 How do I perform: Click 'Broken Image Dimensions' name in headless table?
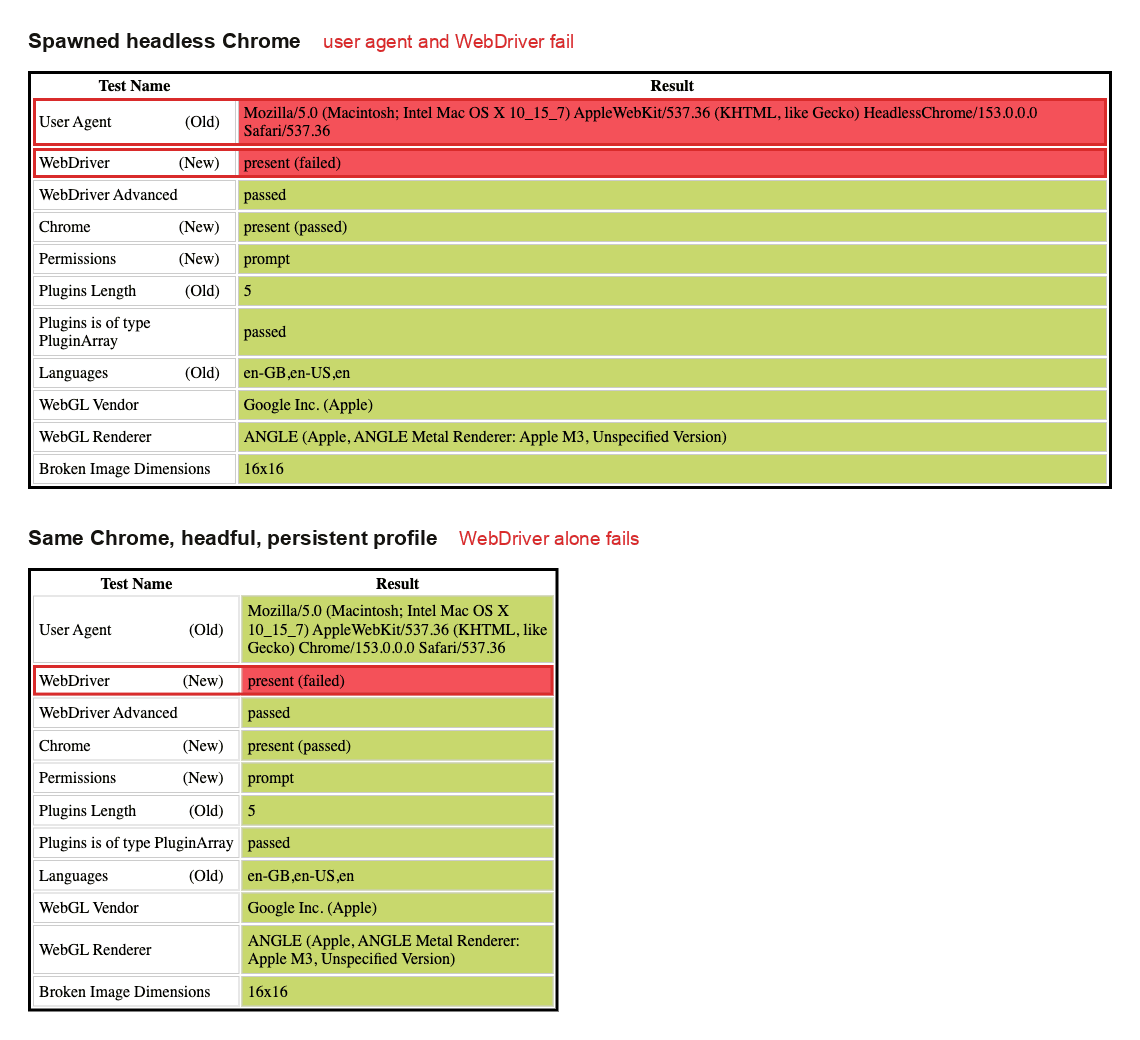(135, 469)
